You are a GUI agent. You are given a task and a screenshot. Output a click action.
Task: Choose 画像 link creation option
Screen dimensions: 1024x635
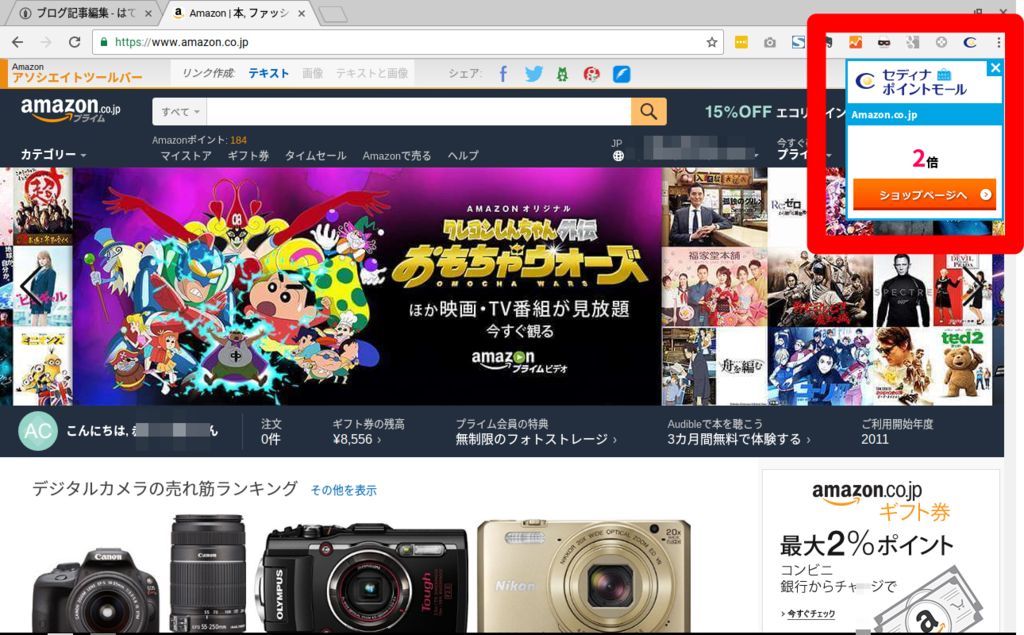click(x=312, y=73)
